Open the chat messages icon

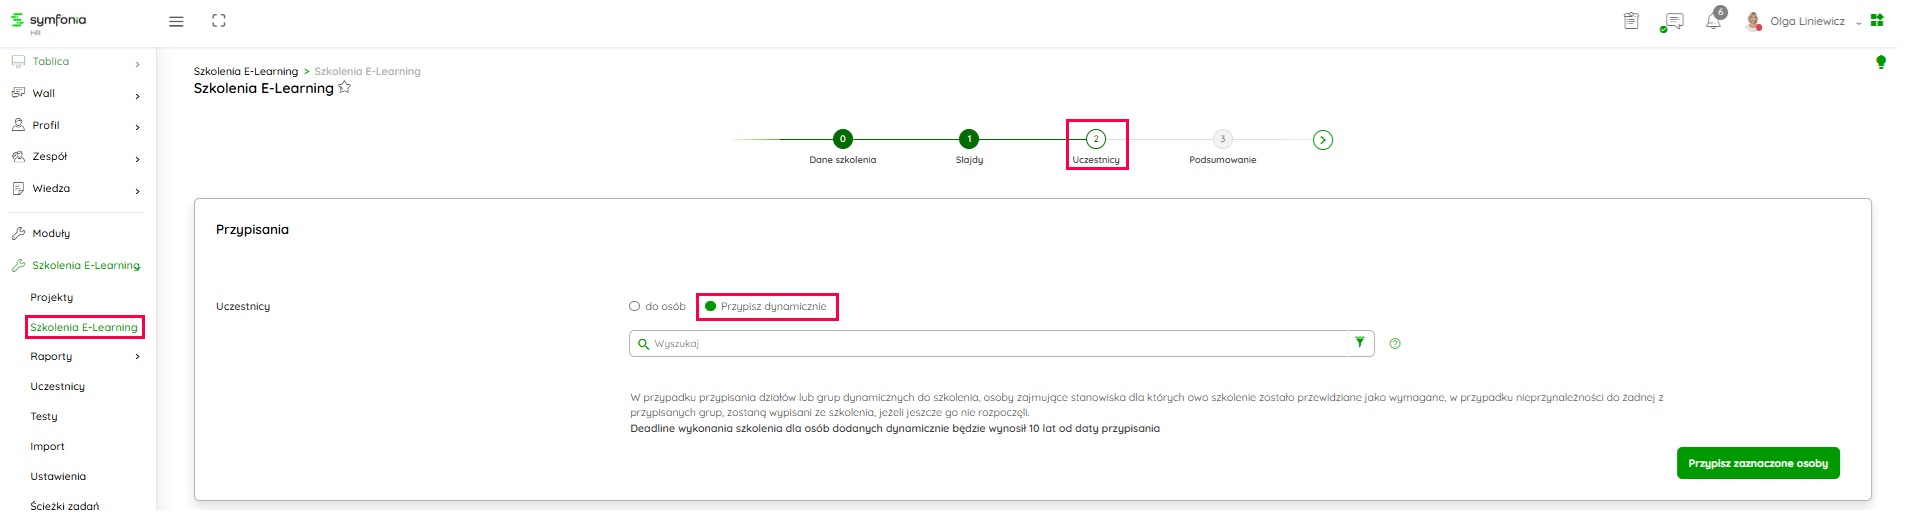tap(1672, 21)
